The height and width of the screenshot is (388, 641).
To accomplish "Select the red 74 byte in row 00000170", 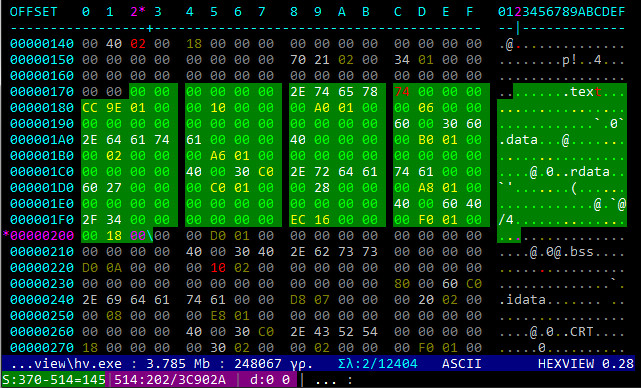I will 402,92.
